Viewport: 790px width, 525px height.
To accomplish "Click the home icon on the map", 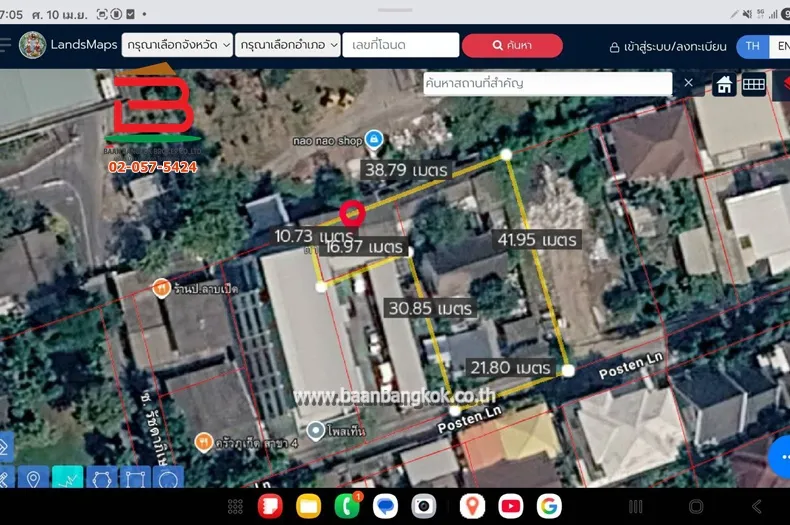I will point(724,84).
